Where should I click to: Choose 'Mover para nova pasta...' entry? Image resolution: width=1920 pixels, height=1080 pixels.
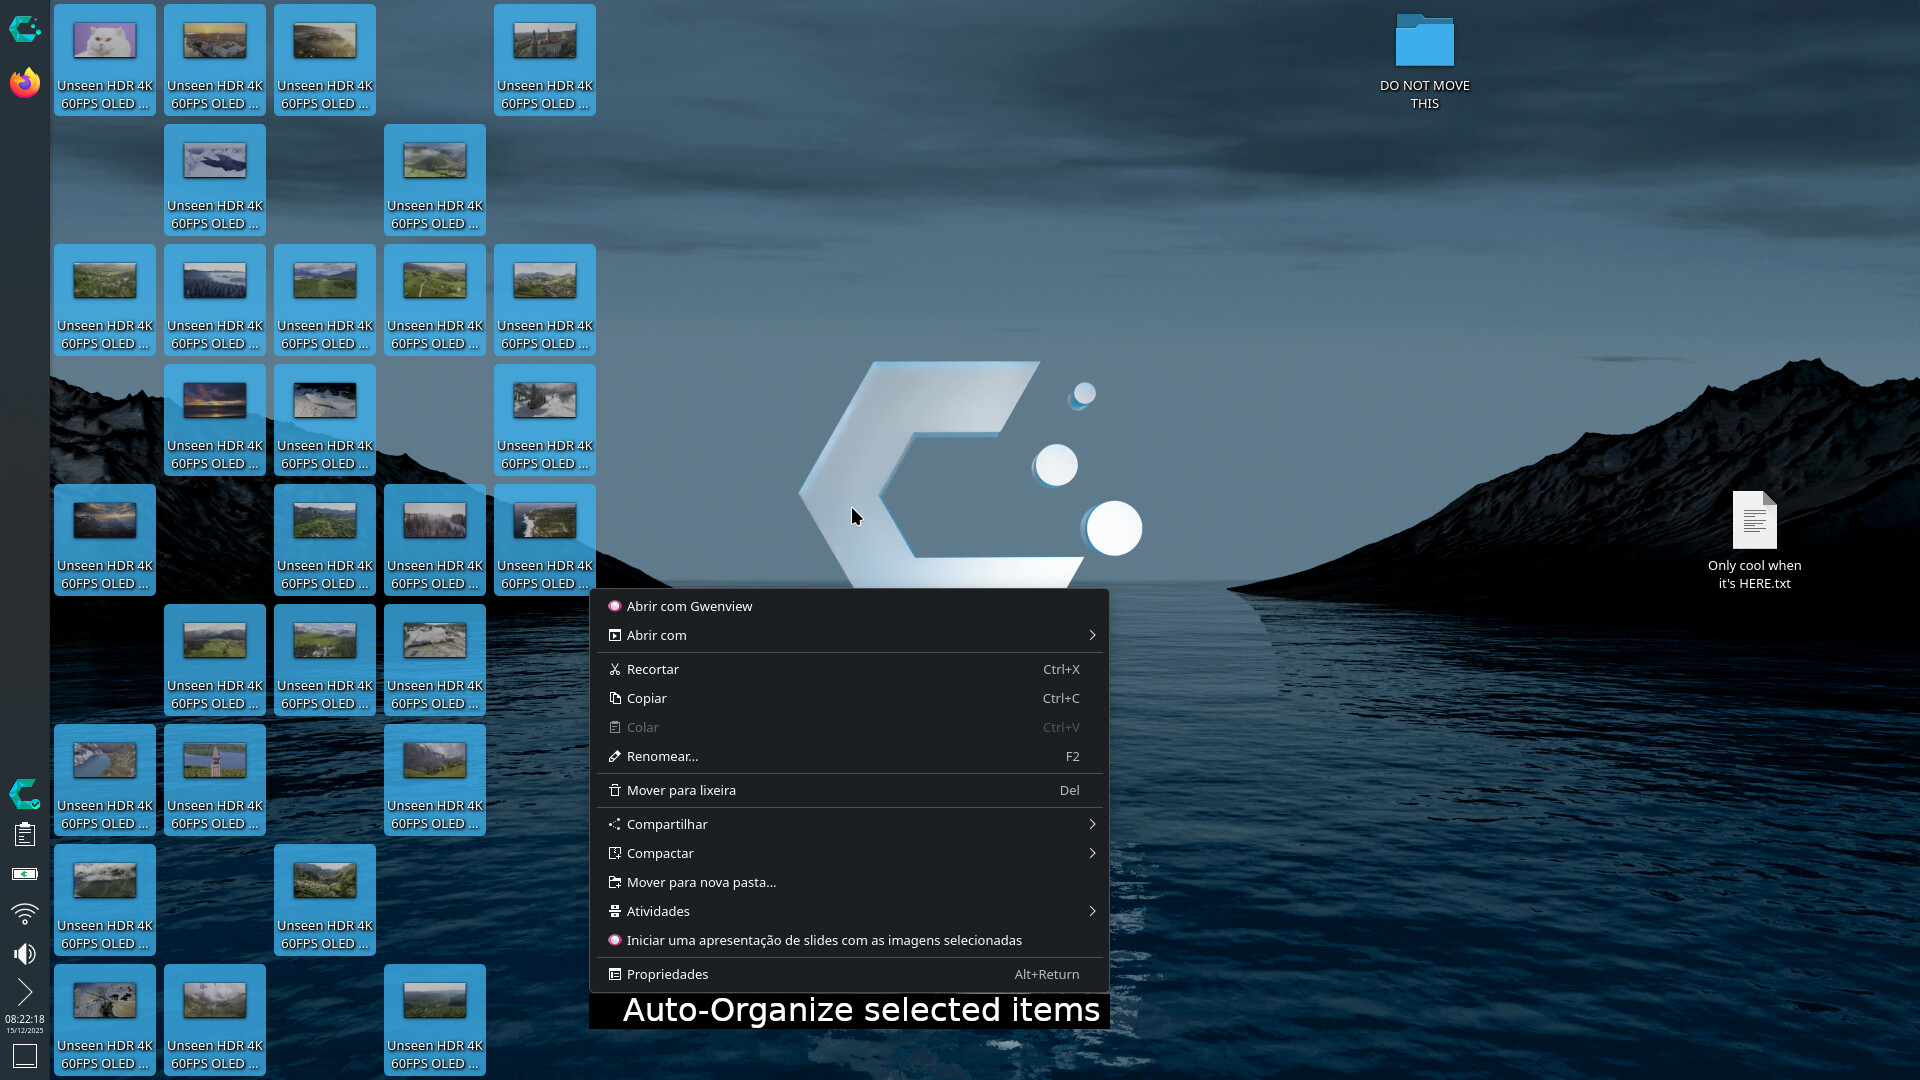coord(701,882)
